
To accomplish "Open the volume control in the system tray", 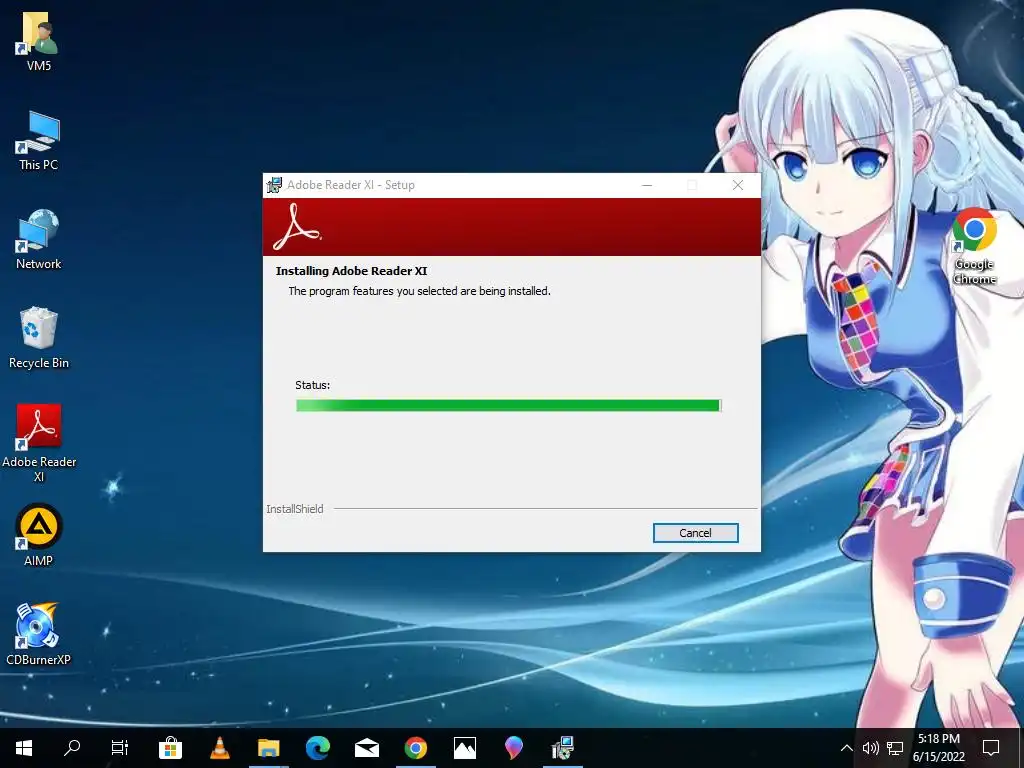I will [871, 748].
